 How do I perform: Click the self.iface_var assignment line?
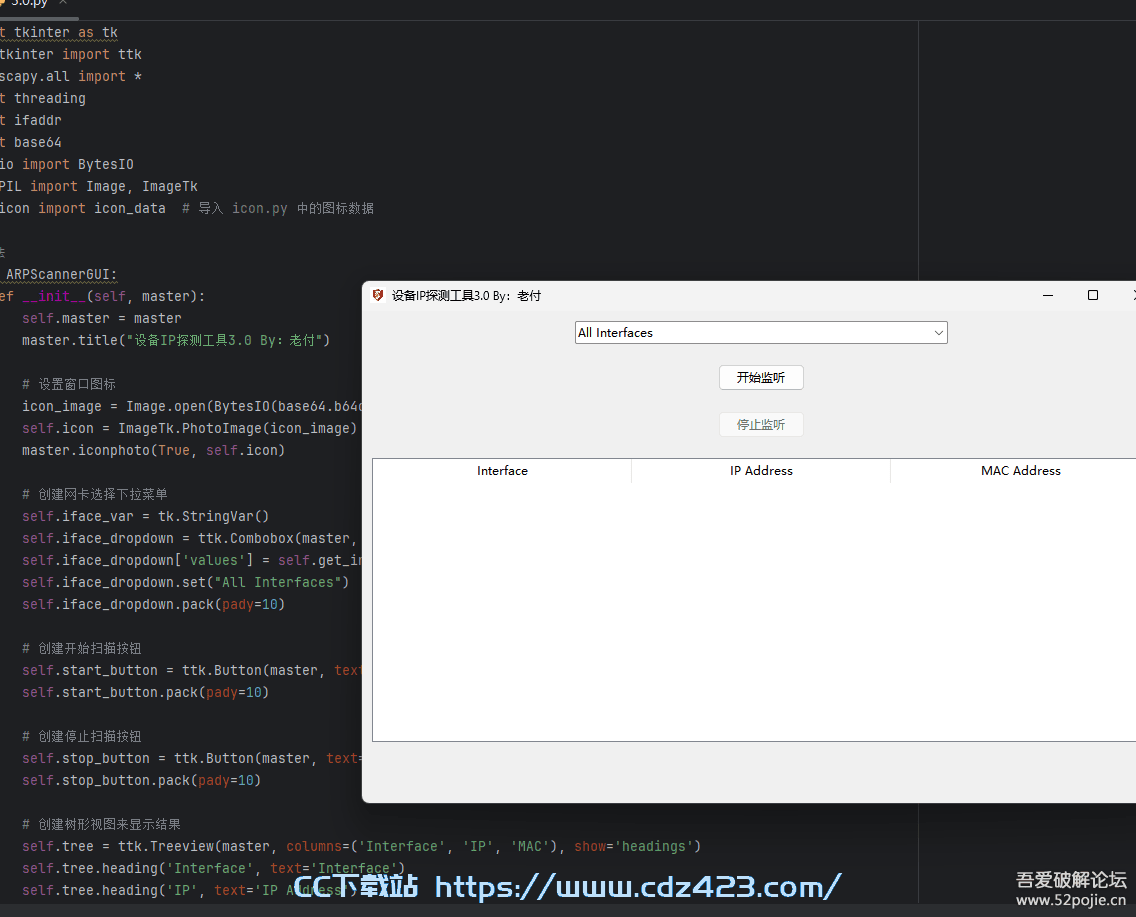pos(146,516)
